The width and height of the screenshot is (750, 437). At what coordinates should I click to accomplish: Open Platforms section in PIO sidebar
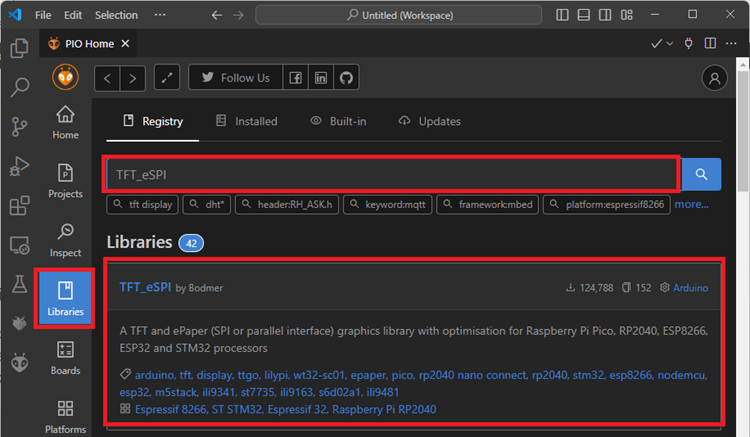click(x=66, y=417)
